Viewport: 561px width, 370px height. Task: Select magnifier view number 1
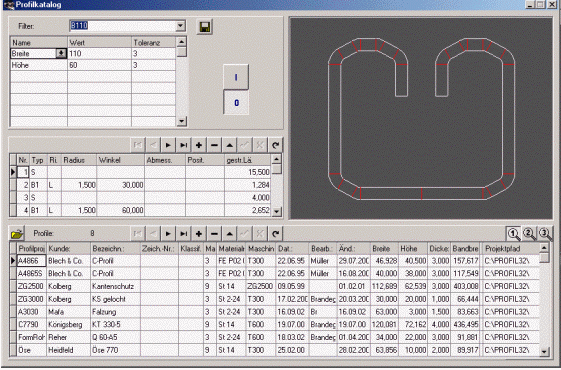[x=513, y=234]
